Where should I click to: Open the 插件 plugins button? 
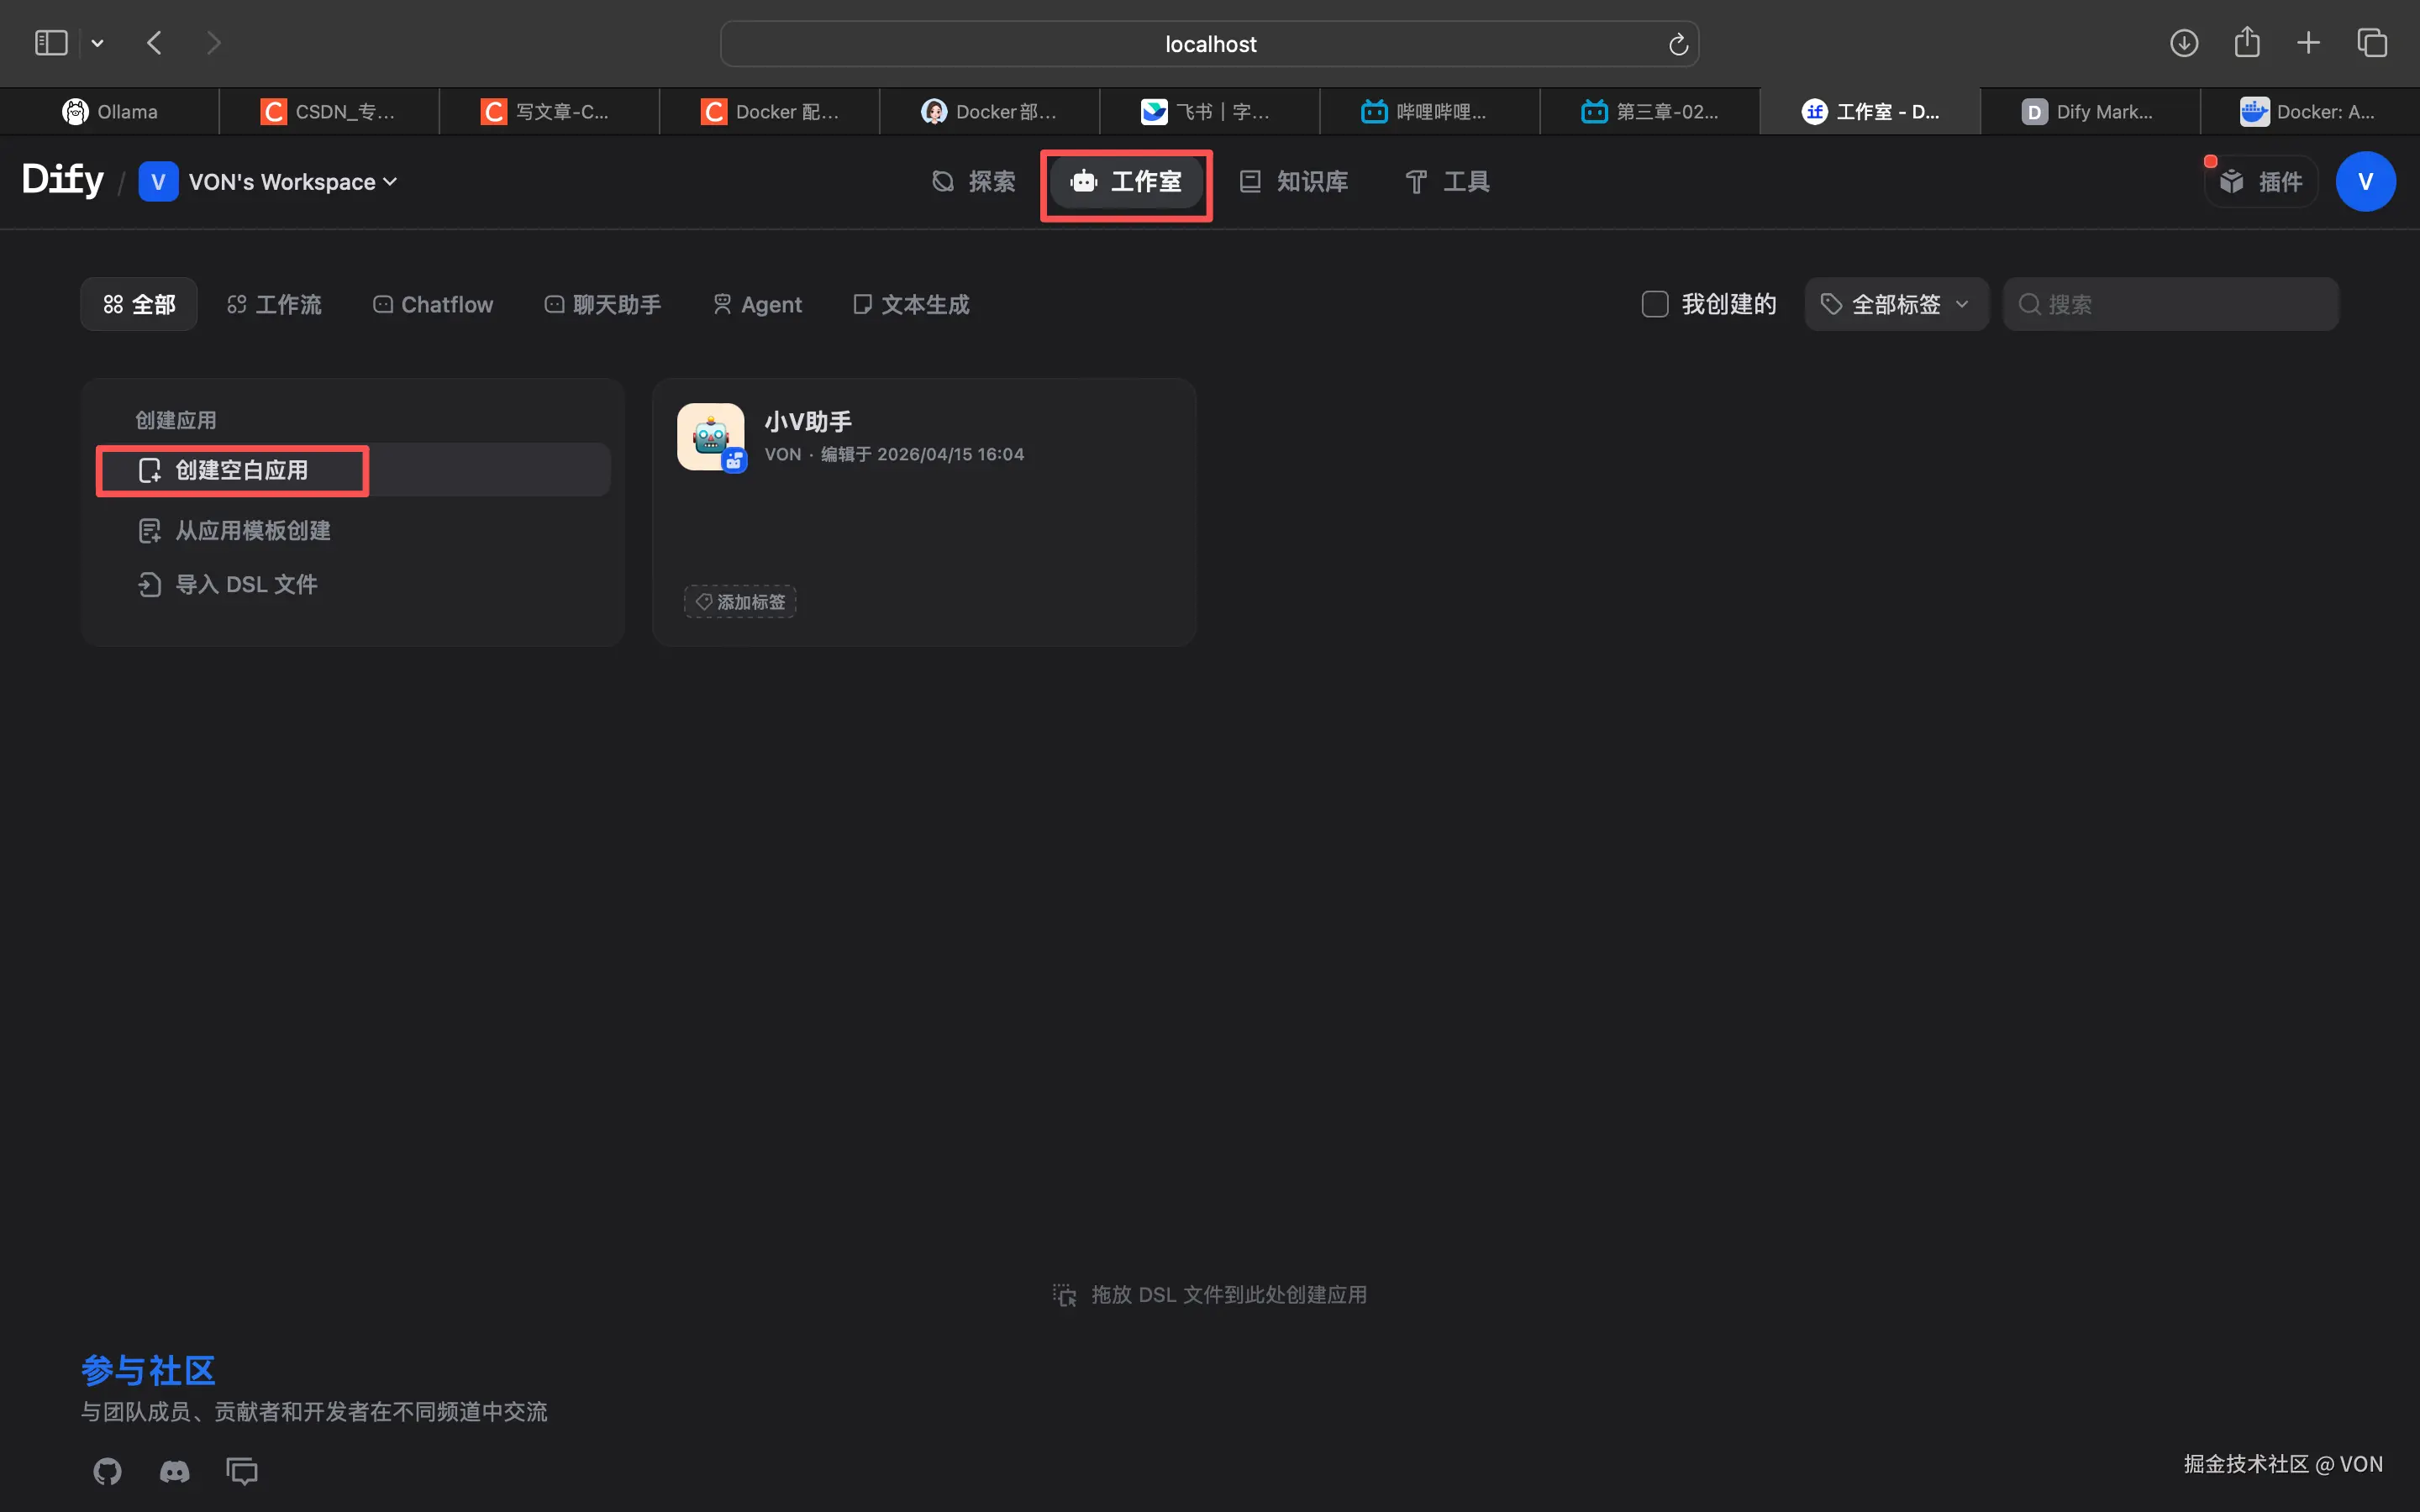(2261, 182)
